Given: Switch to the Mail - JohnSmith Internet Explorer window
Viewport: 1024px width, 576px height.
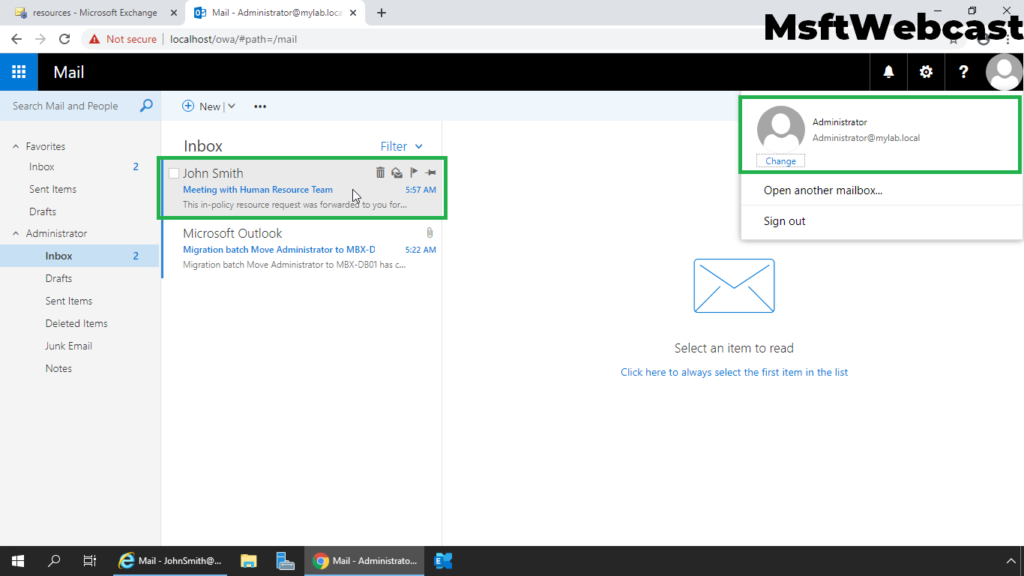Looking at the screenshot, I should click(170, 561).
